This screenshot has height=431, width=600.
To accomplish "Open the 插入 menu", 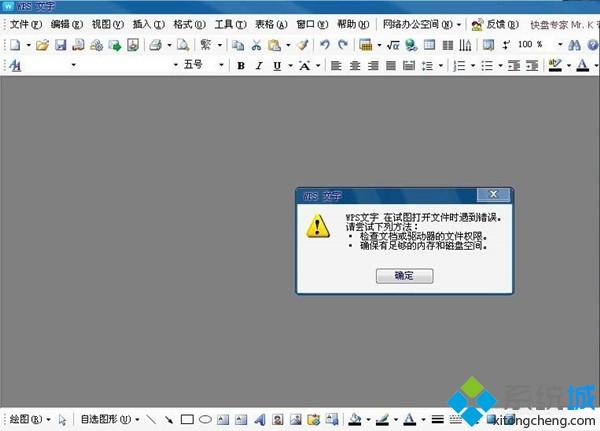I will click(x=148, y=24).
